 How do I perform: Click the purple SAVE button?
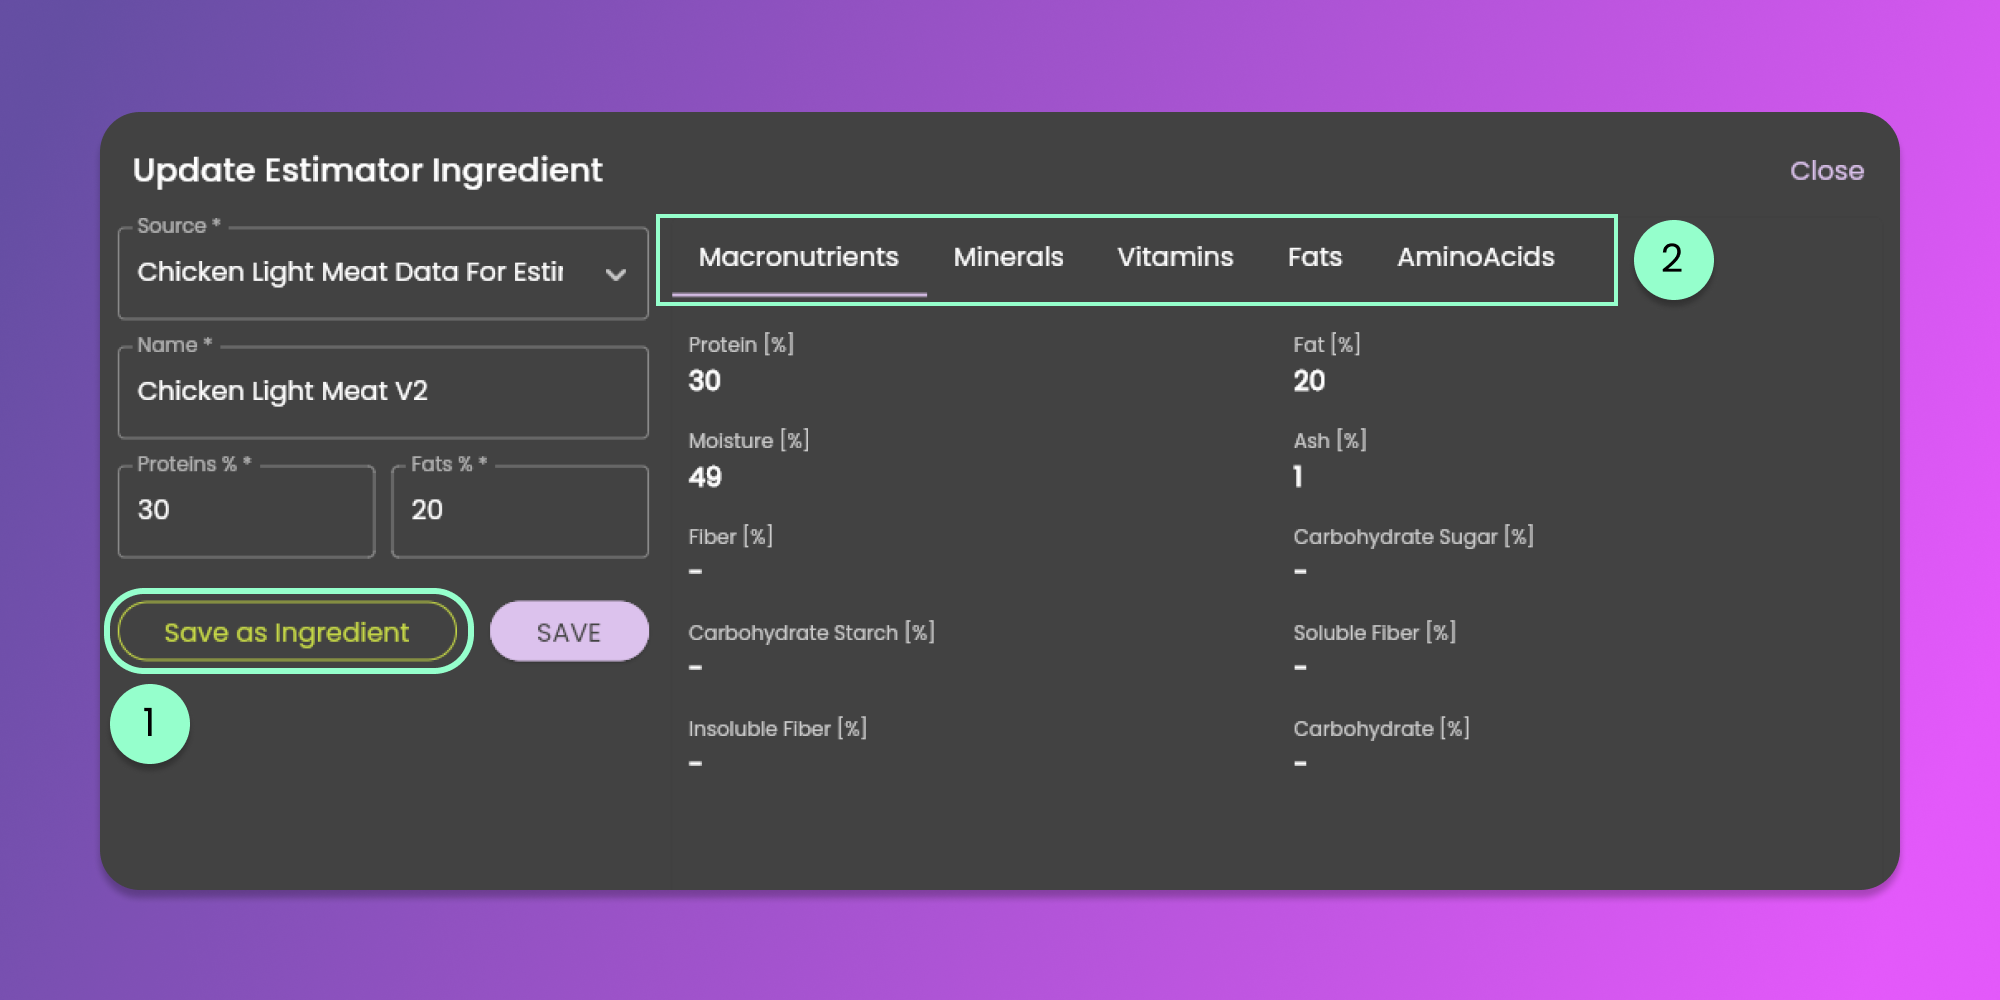click(569, 632)
